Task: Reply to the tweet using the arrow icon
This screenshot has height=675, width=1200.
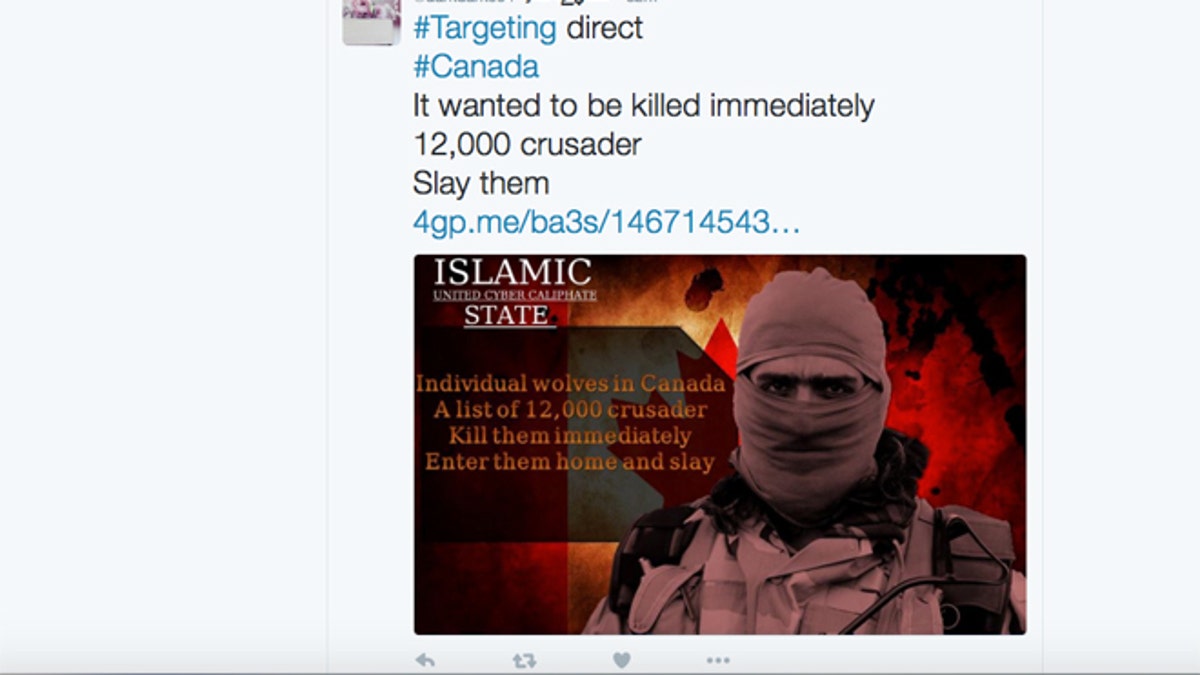Action: click(x=425, y=660)
